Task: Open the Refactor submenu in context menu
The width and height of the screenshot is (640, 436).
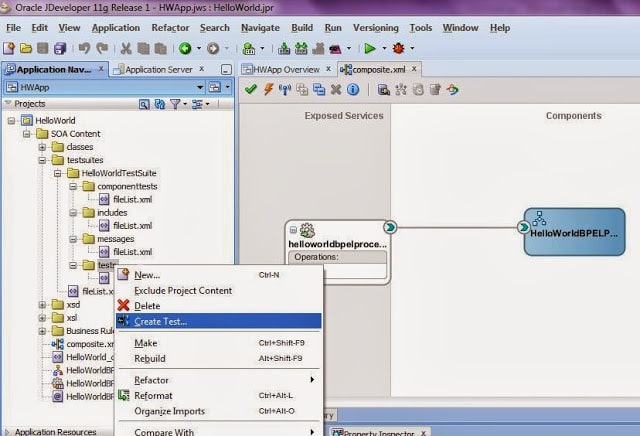Action: (x=219, y=380)
